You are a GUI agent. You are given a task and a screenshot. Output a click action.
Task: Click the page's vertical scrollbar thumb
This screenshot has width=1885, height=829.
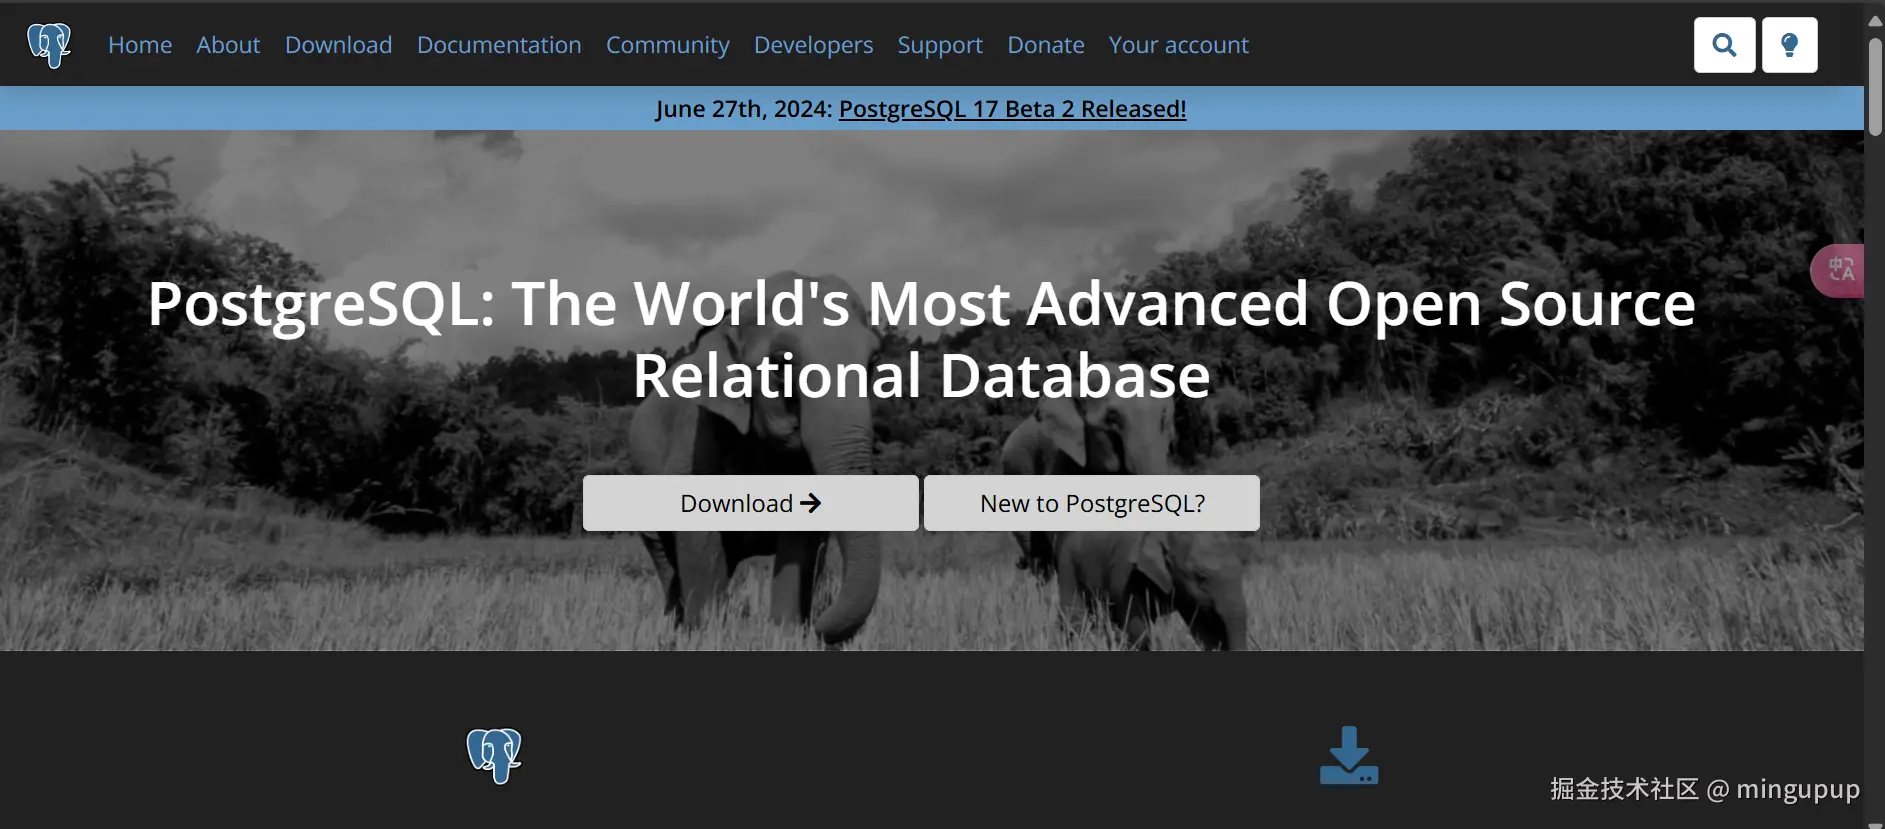(1875, 86)
